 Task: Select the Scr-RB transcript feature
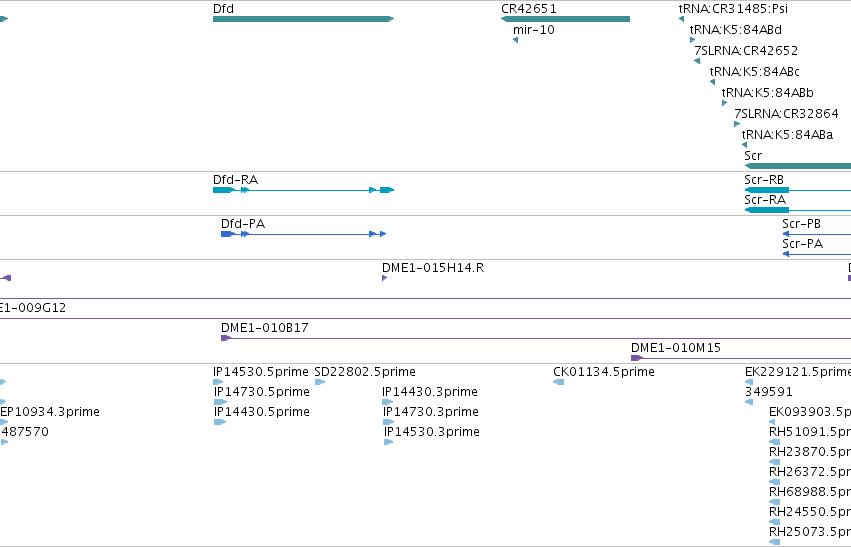click(798, 190)
